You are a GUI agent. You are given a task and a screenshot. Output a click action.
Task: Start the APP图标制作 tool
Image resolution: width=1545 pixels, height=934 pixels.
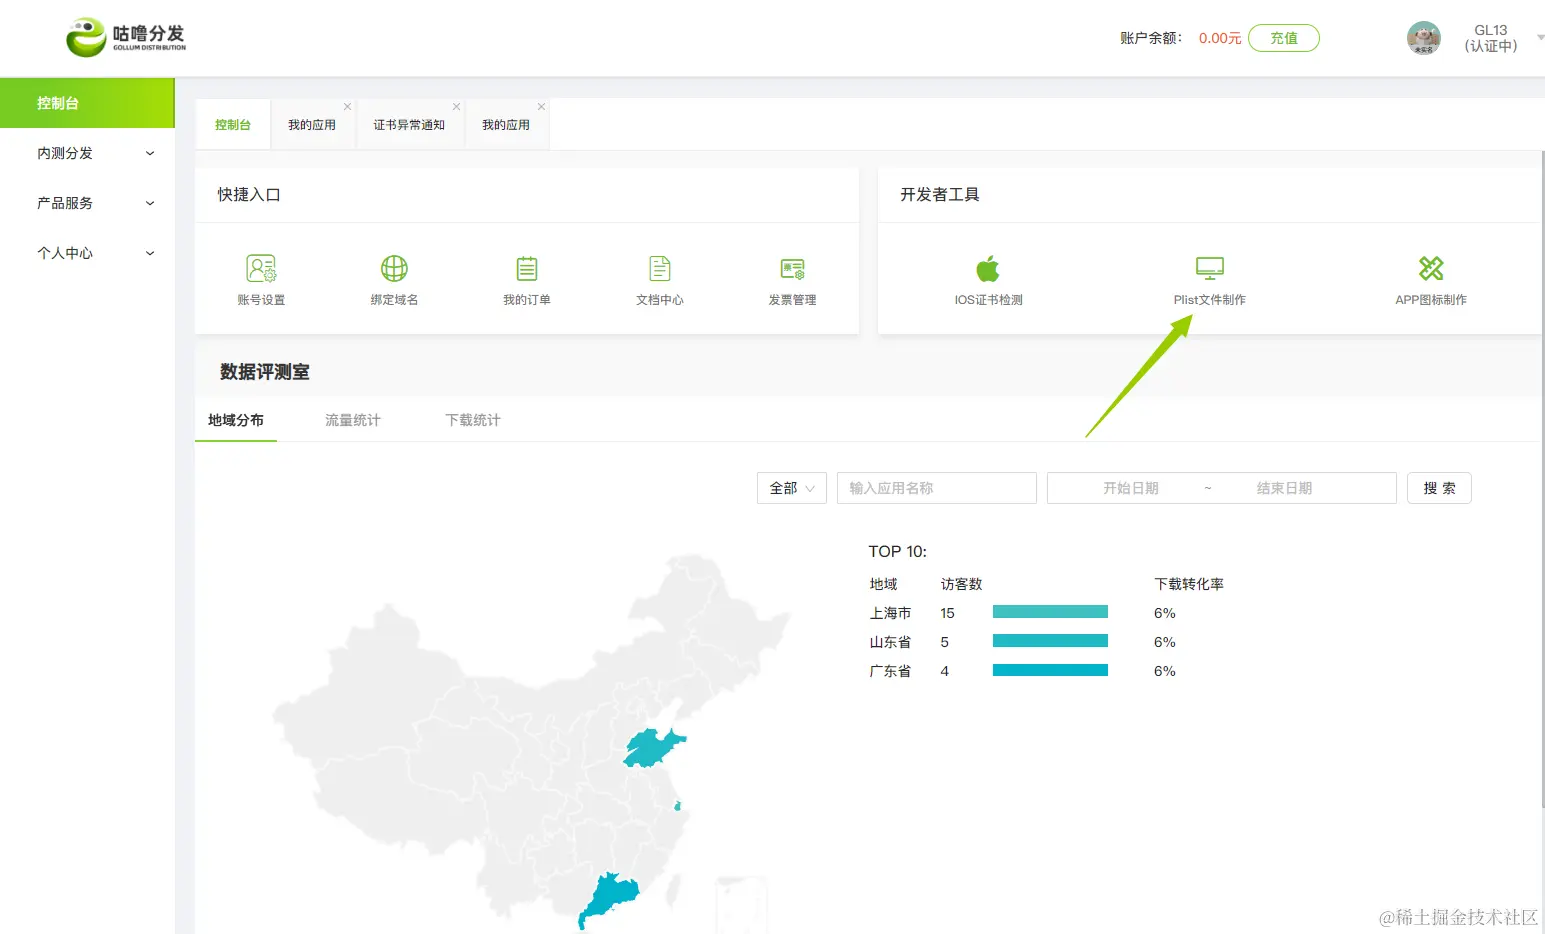click(1431, 279)
